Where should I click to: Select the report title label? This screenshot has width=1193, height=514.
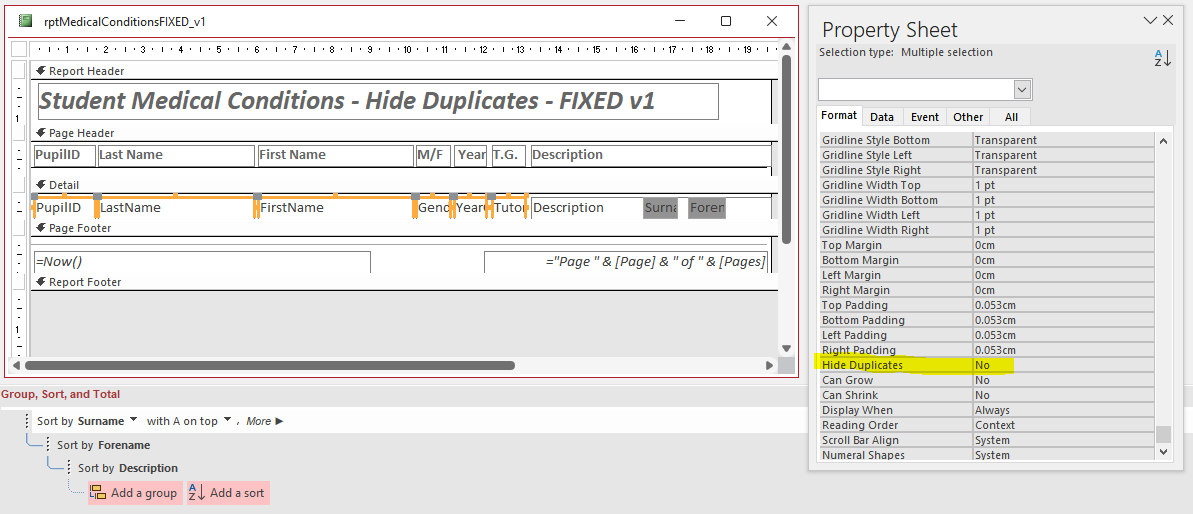378,101
